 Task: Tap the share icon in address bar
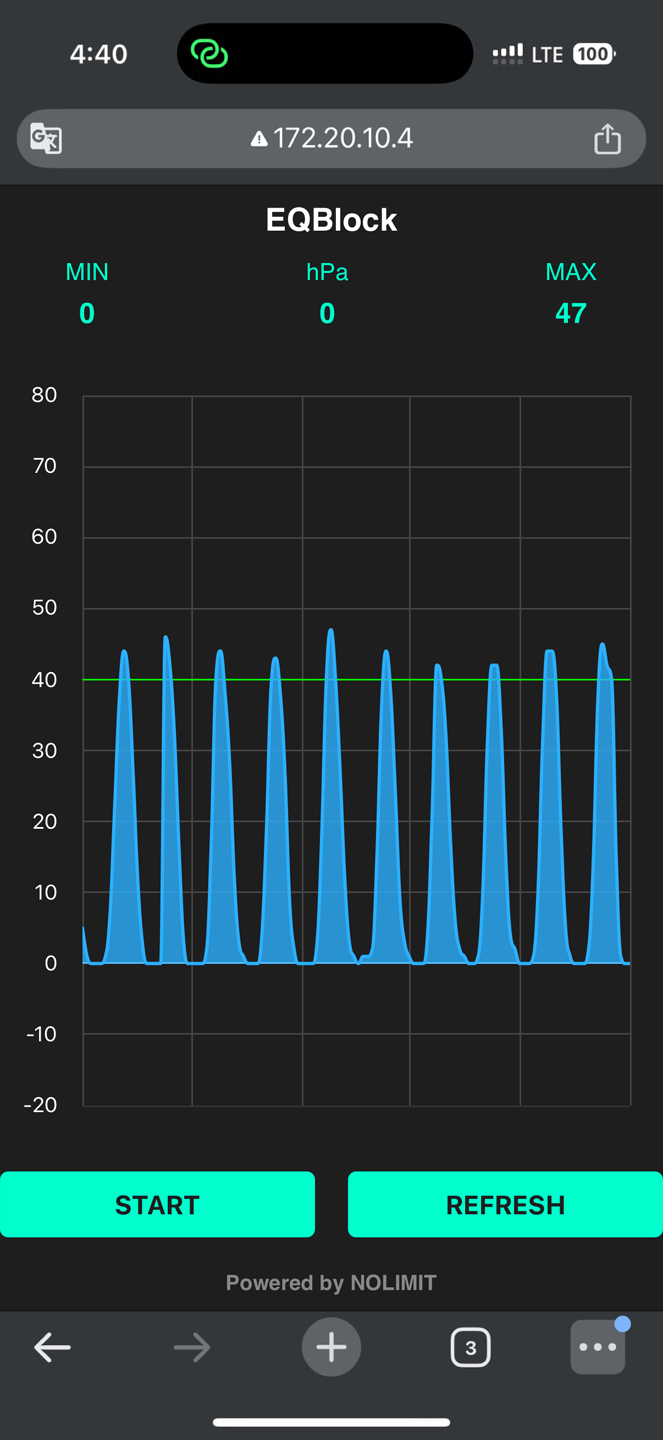[607, 138]
